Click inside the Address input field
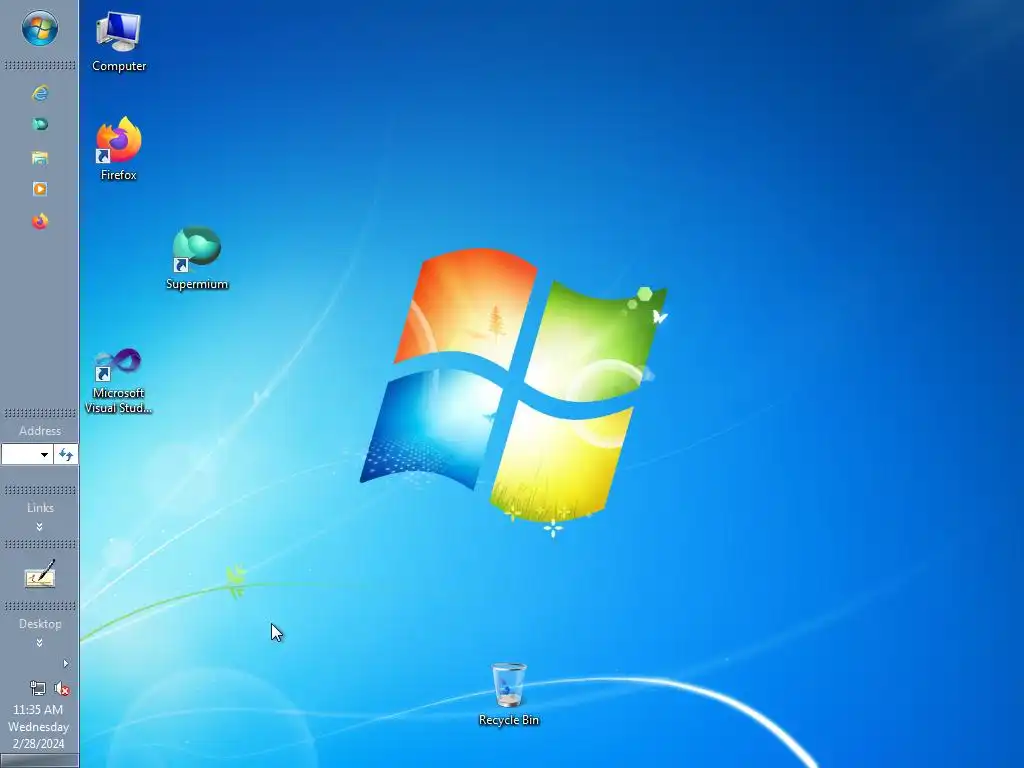Screen dimensions: 1024x768 tap(20, 455)
